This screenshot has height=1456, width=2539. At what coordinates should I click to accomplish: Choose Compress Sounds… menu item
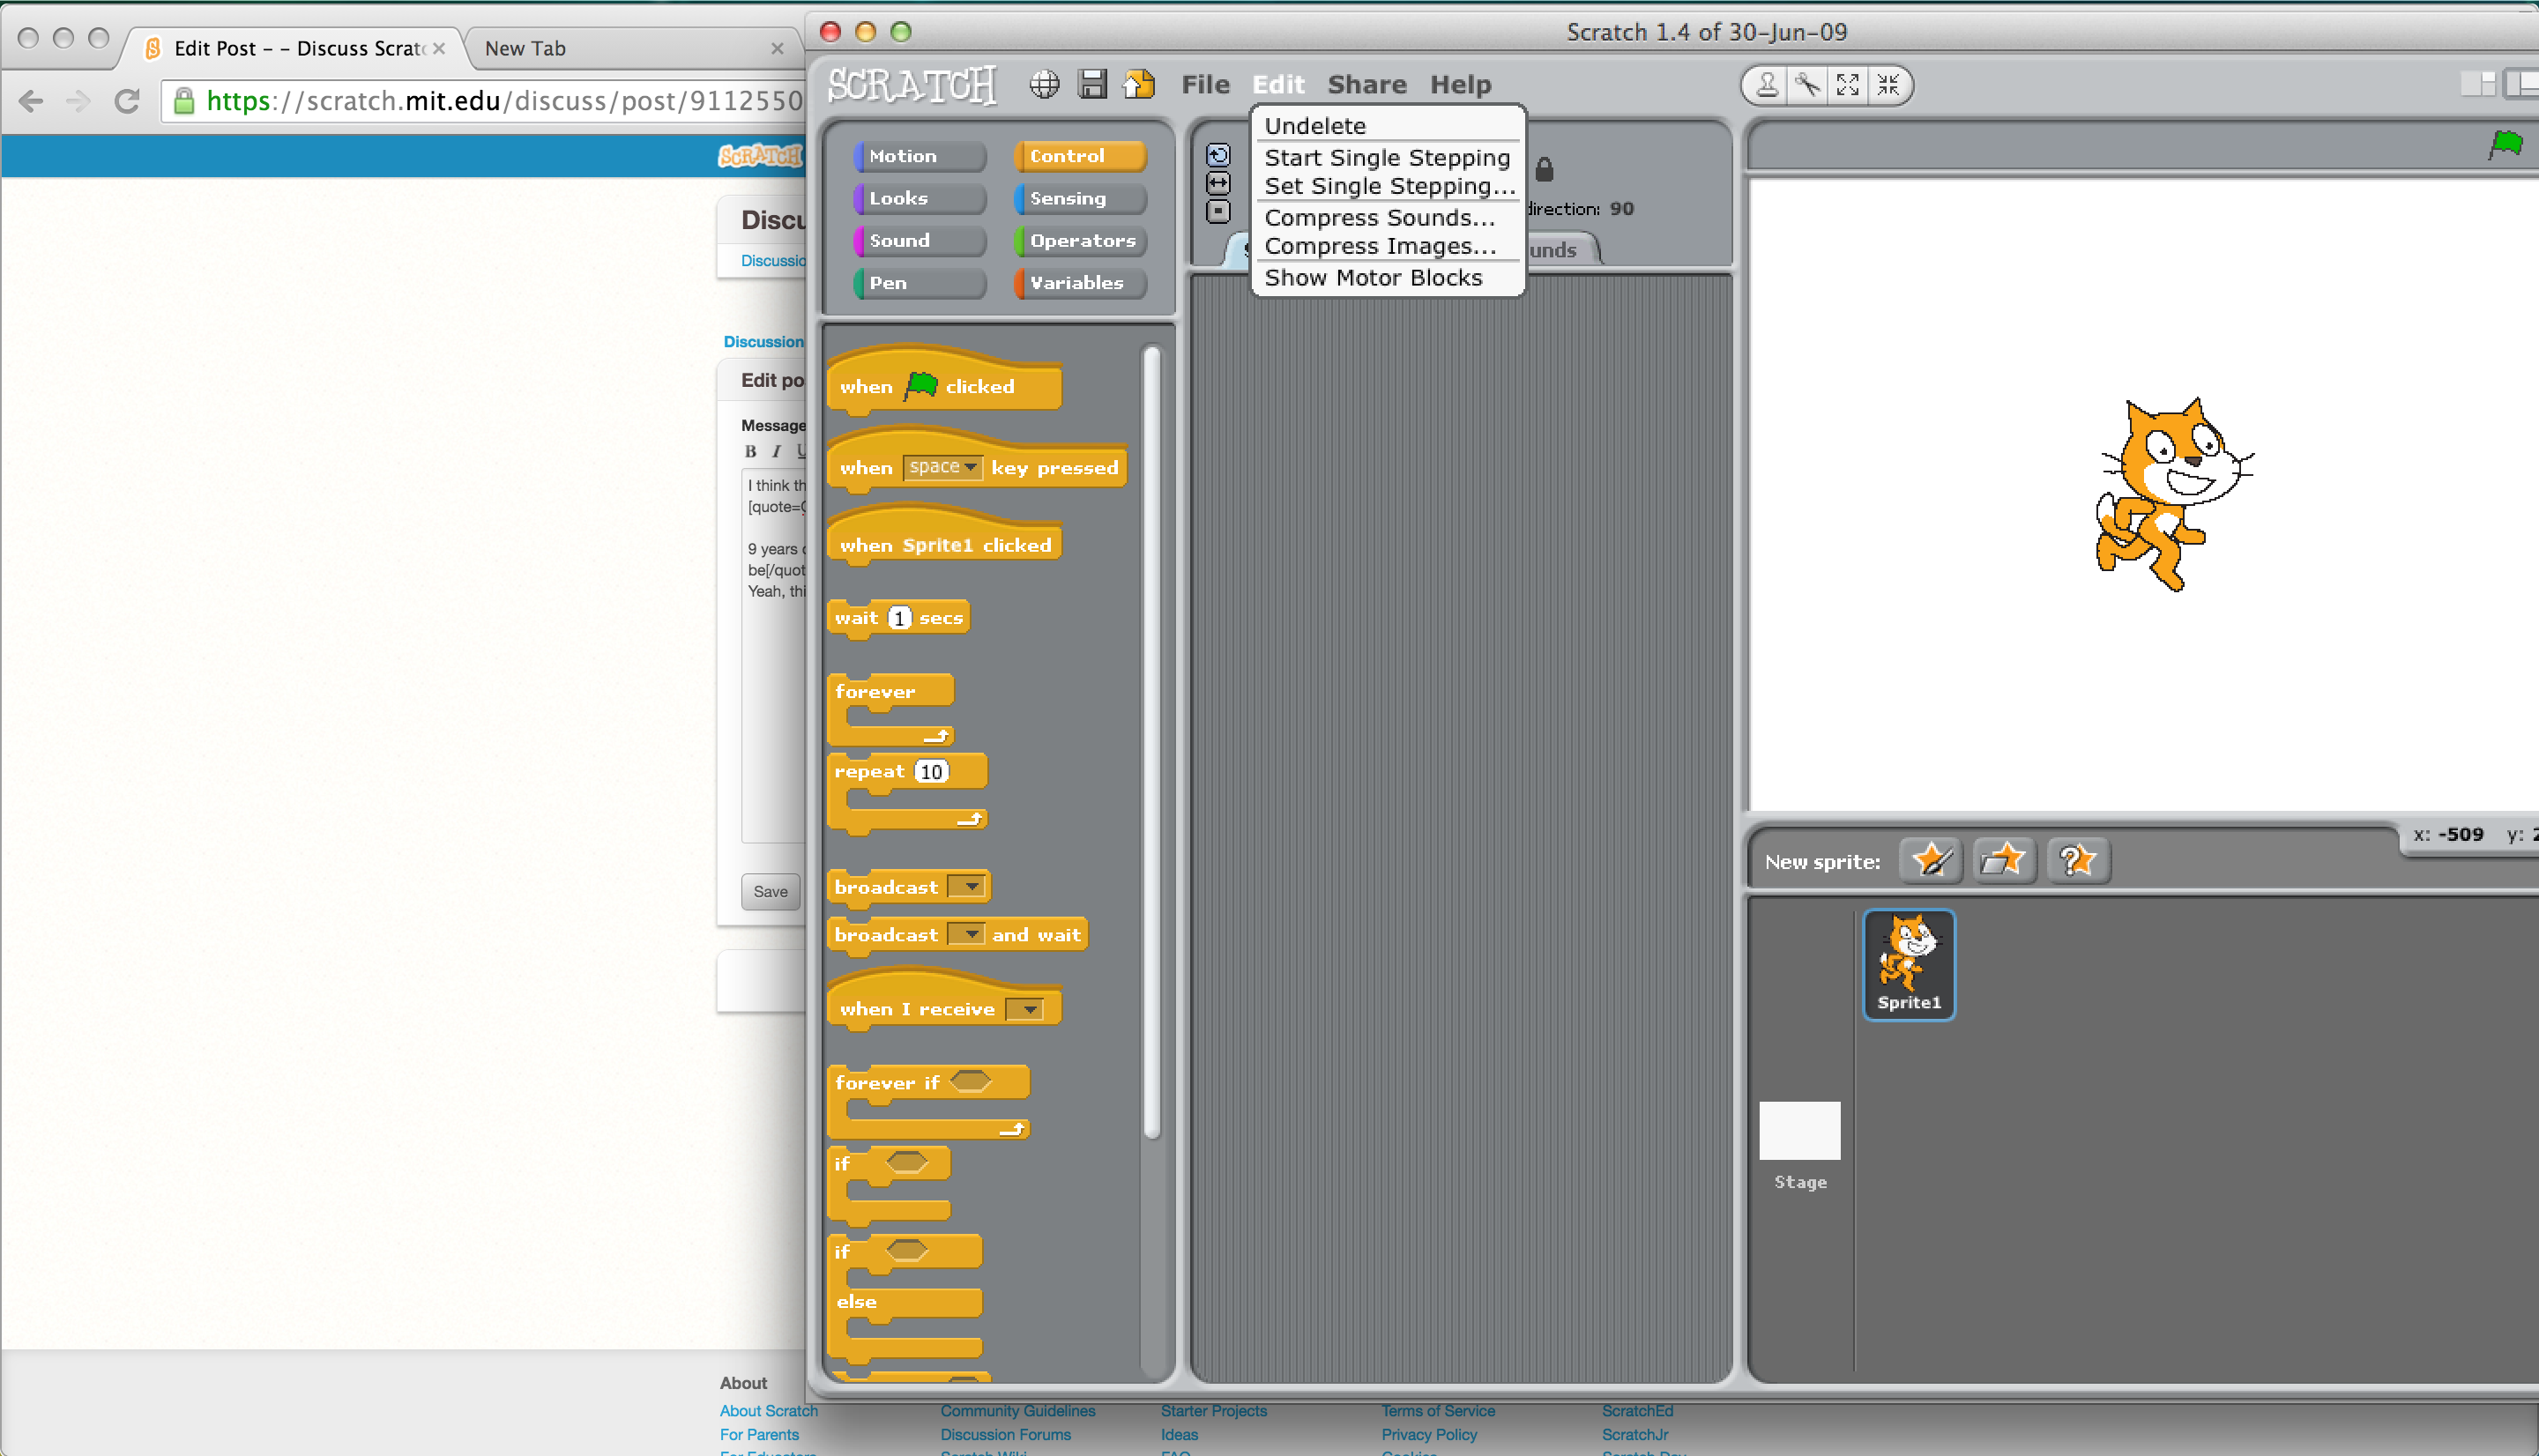pos(1379,217)
